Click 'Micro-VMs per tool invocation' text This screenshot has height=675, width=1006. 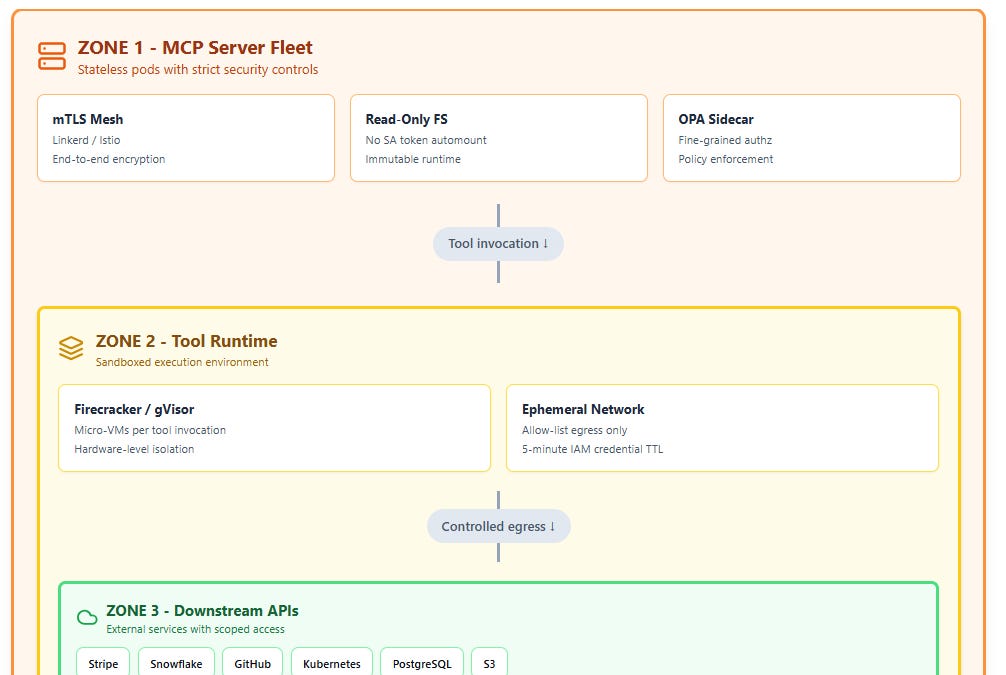coord(150,430)
